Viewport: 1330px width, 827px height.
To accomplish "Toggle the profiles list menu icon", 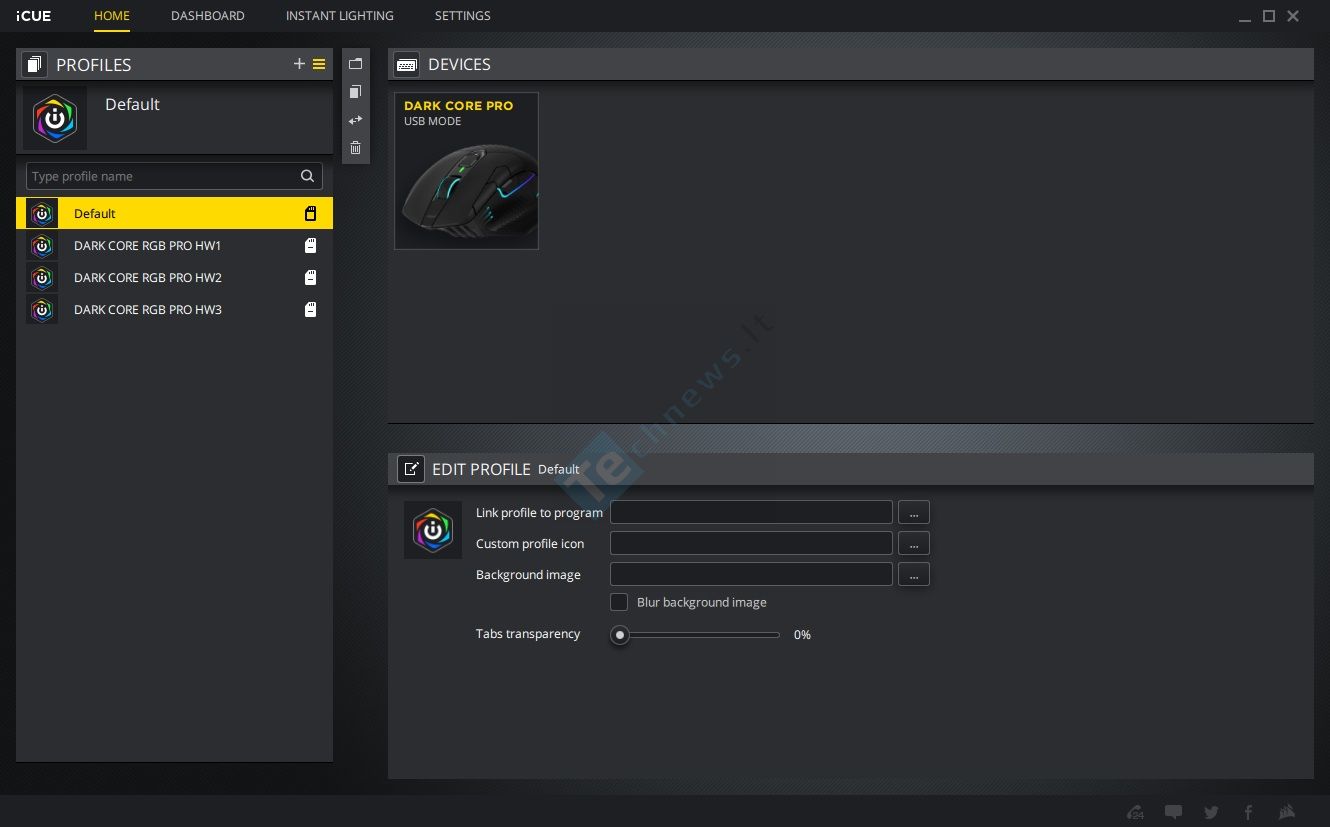I will click(x=319, y=64).
